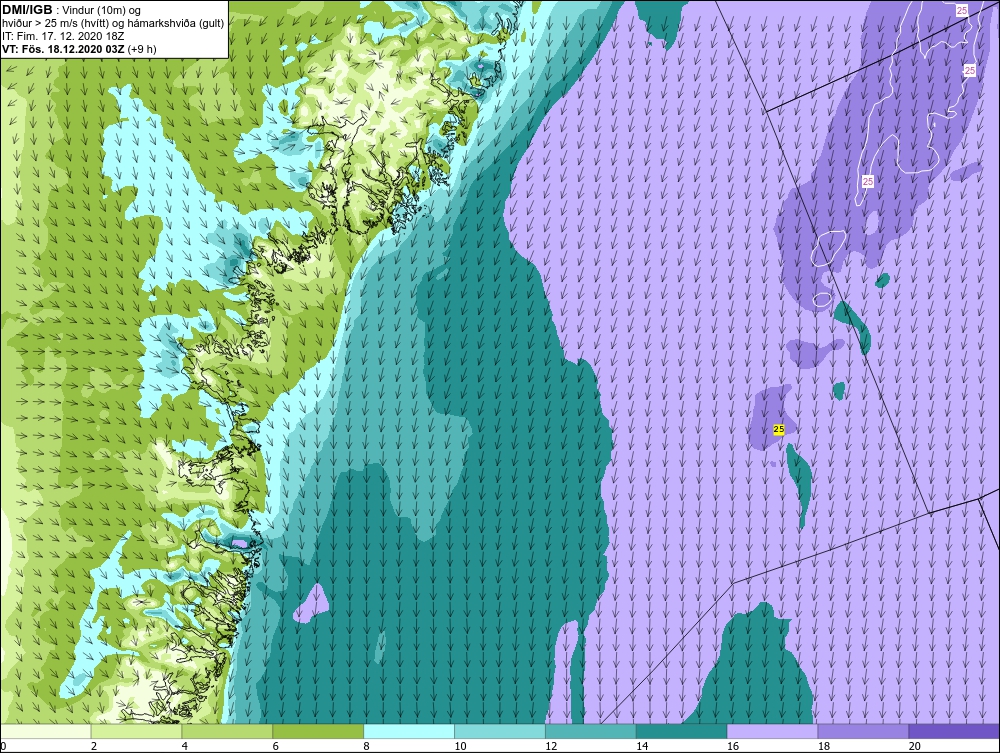
Task: Click the yellow-highlighted 25 maximum gust label
Action: point(779,430)
